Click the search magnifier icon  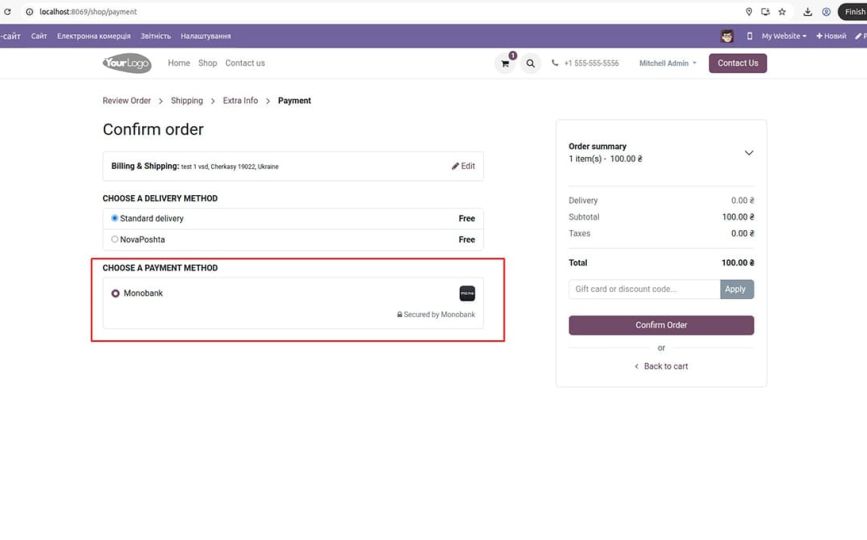[530, 63]
